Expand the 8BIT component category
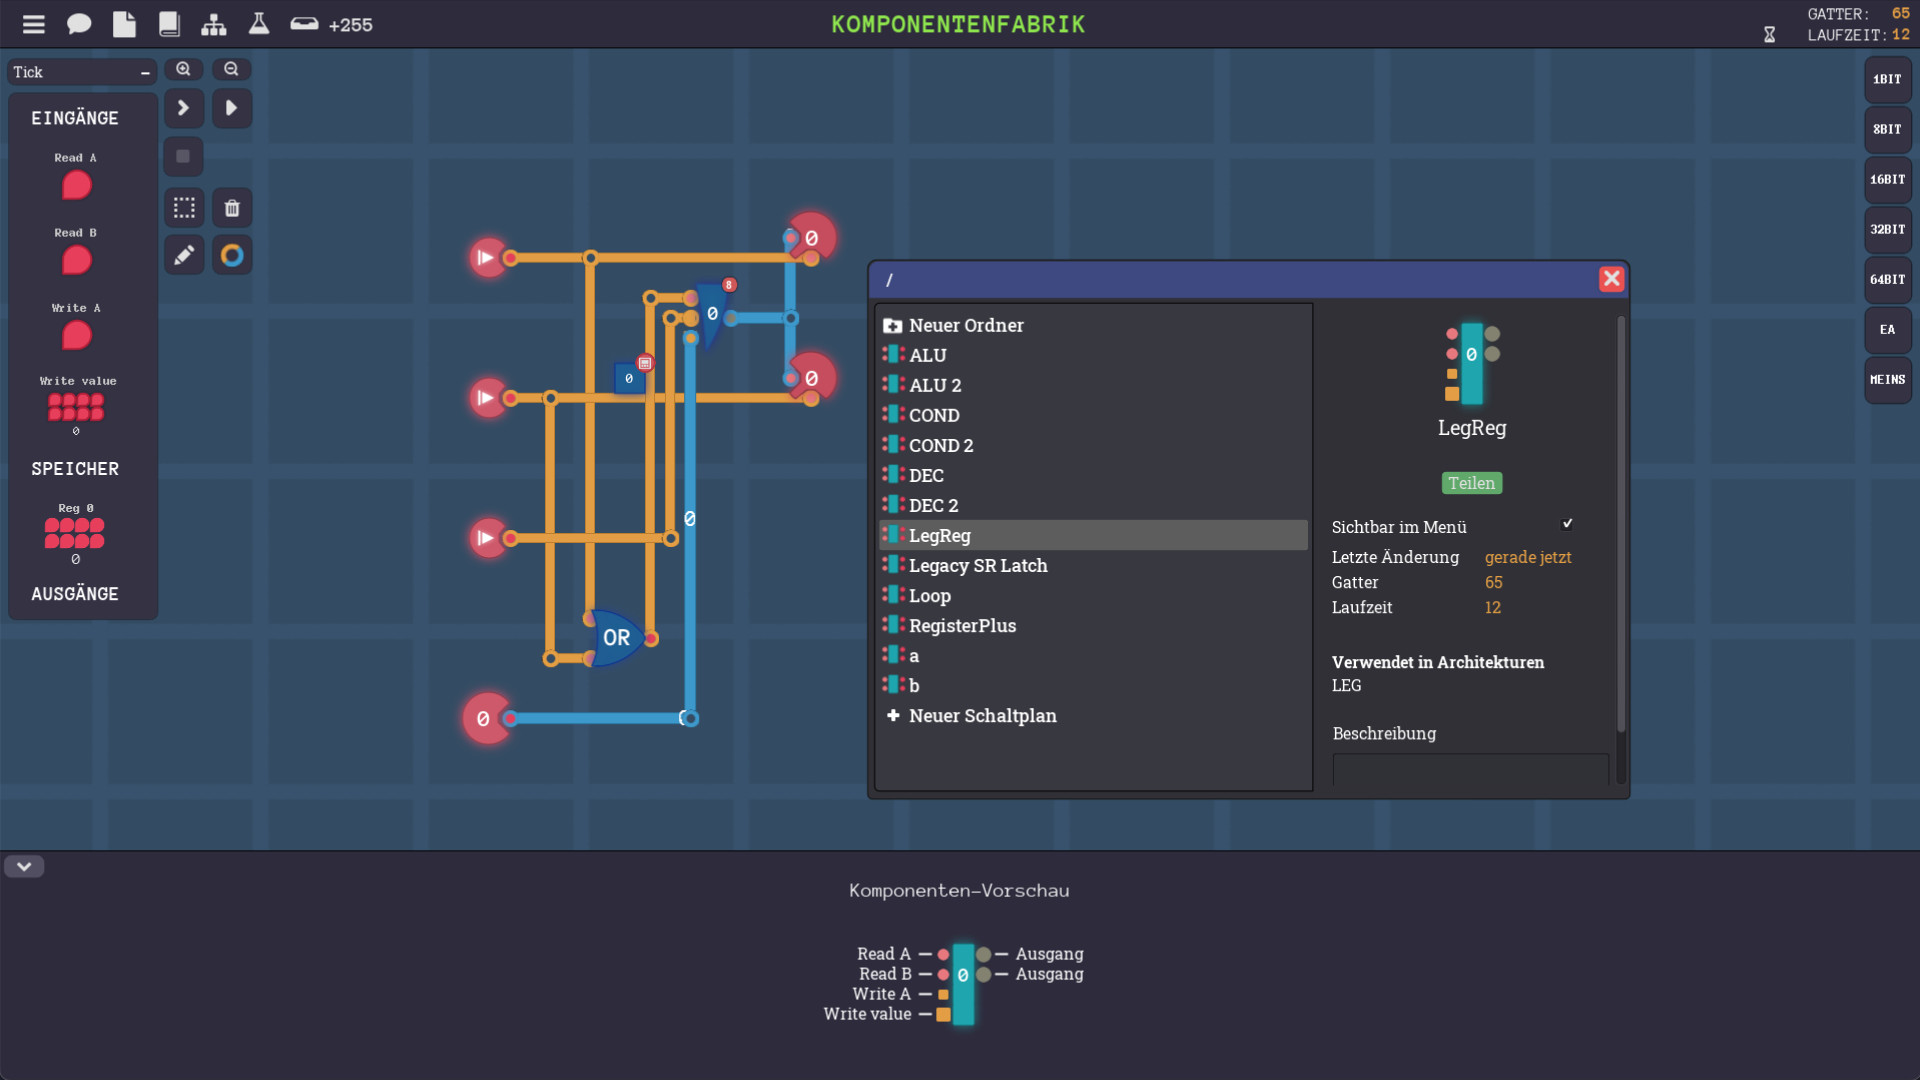Screen dimensions: 1920x1080 click(1887, 129)
